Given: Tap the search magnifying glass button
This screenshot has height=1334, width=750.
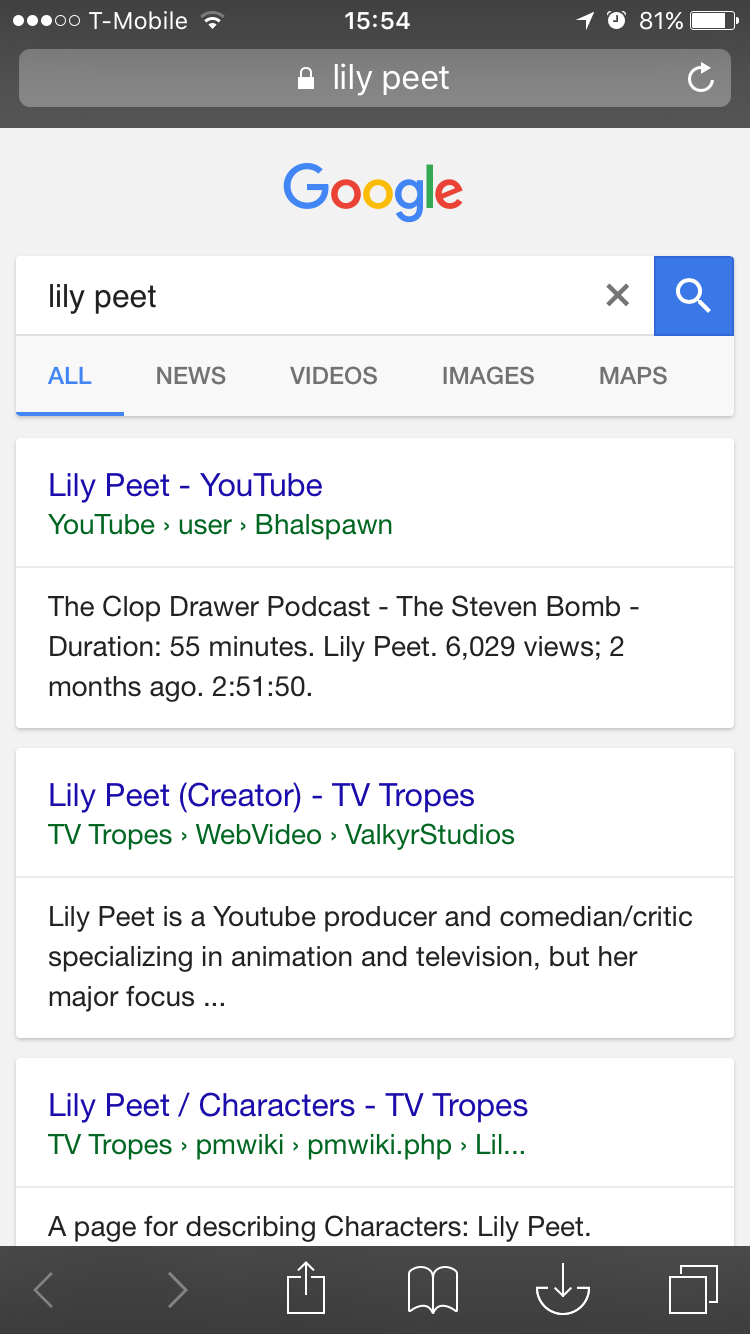Looking at the screenshot, I should (694, 295).
